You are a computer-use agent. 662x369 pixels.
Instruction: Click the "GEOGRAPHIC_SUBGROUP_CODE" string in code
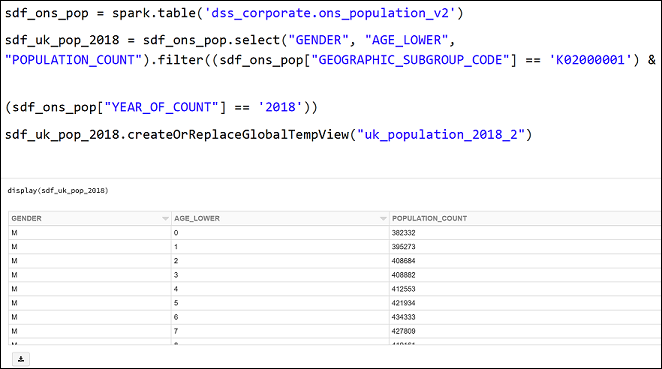(411, 60)
